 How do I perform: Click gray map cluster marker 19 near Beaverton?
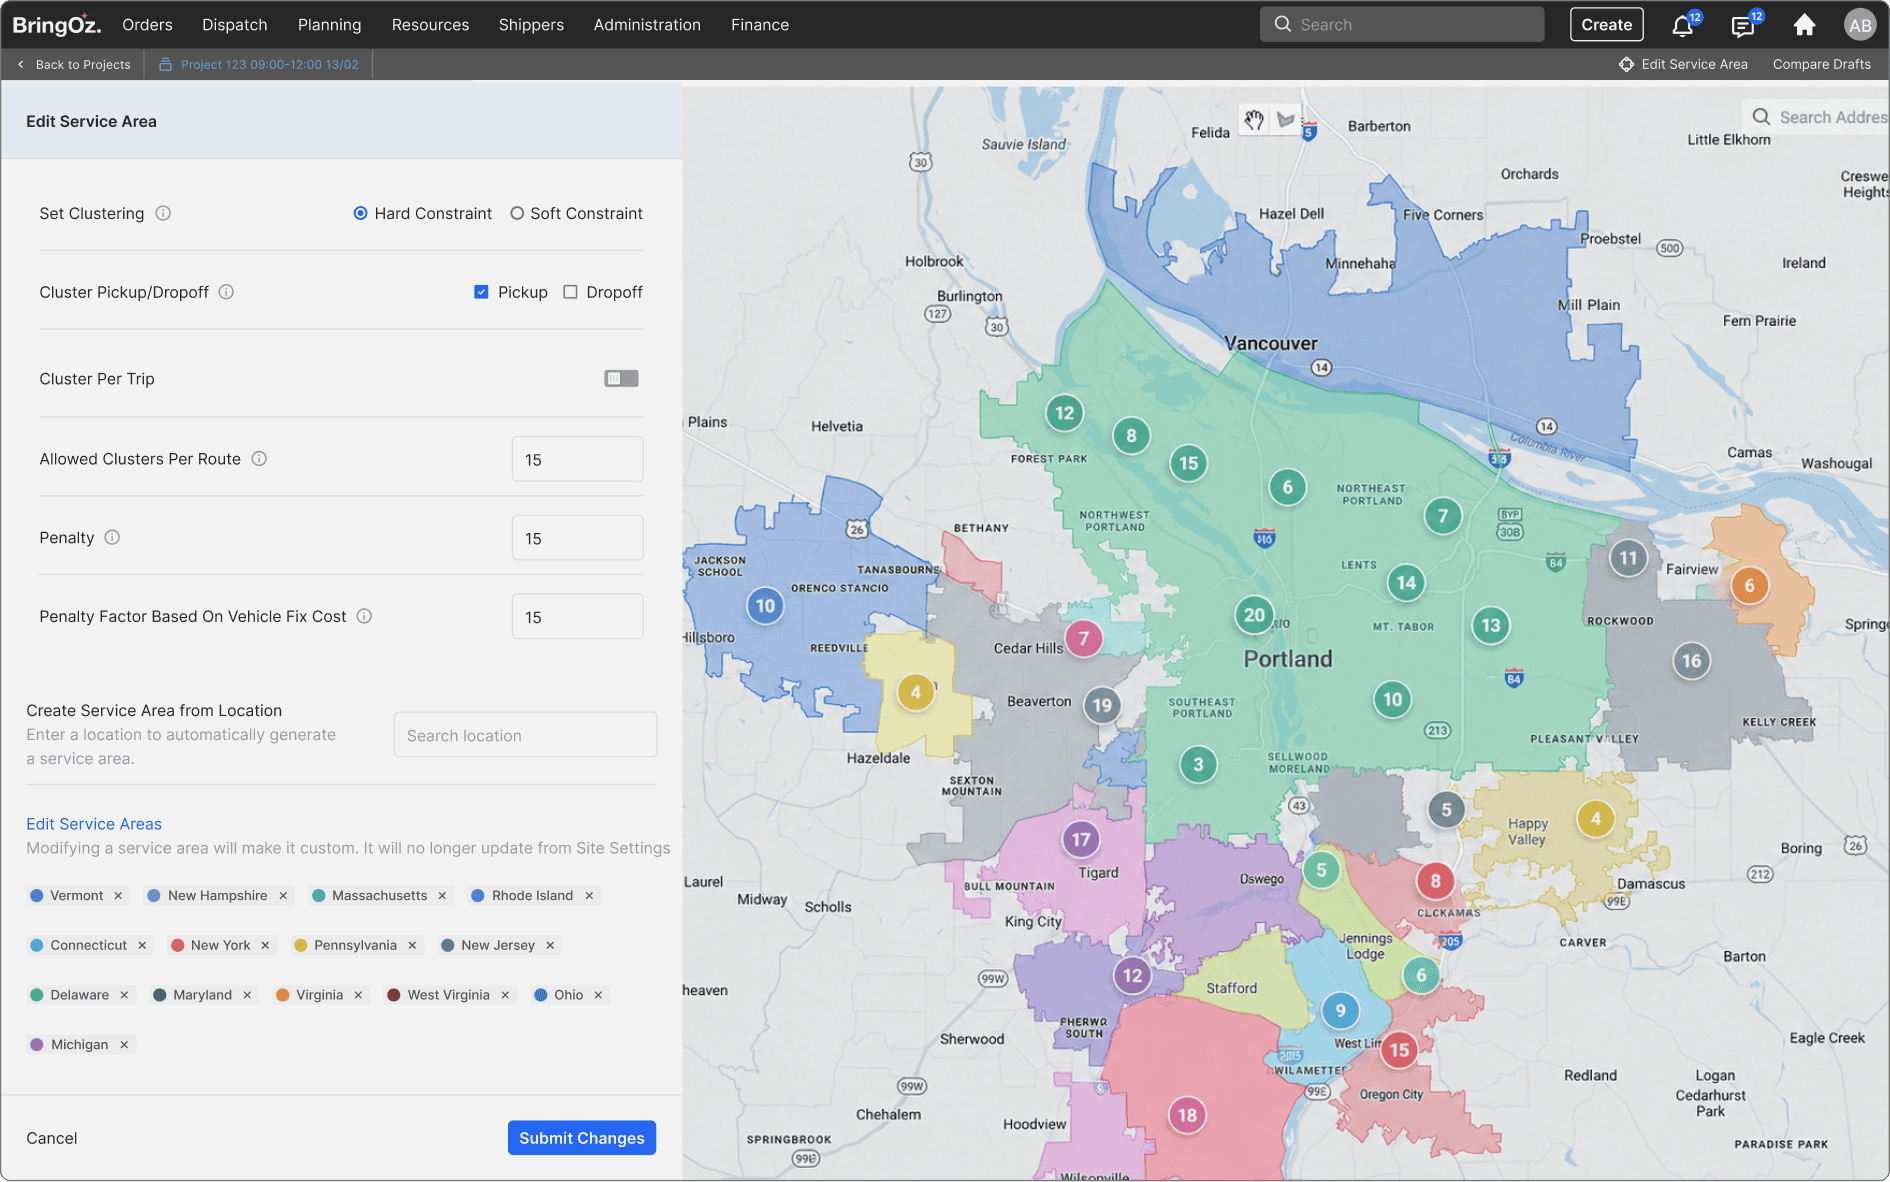coord(1101,705)
